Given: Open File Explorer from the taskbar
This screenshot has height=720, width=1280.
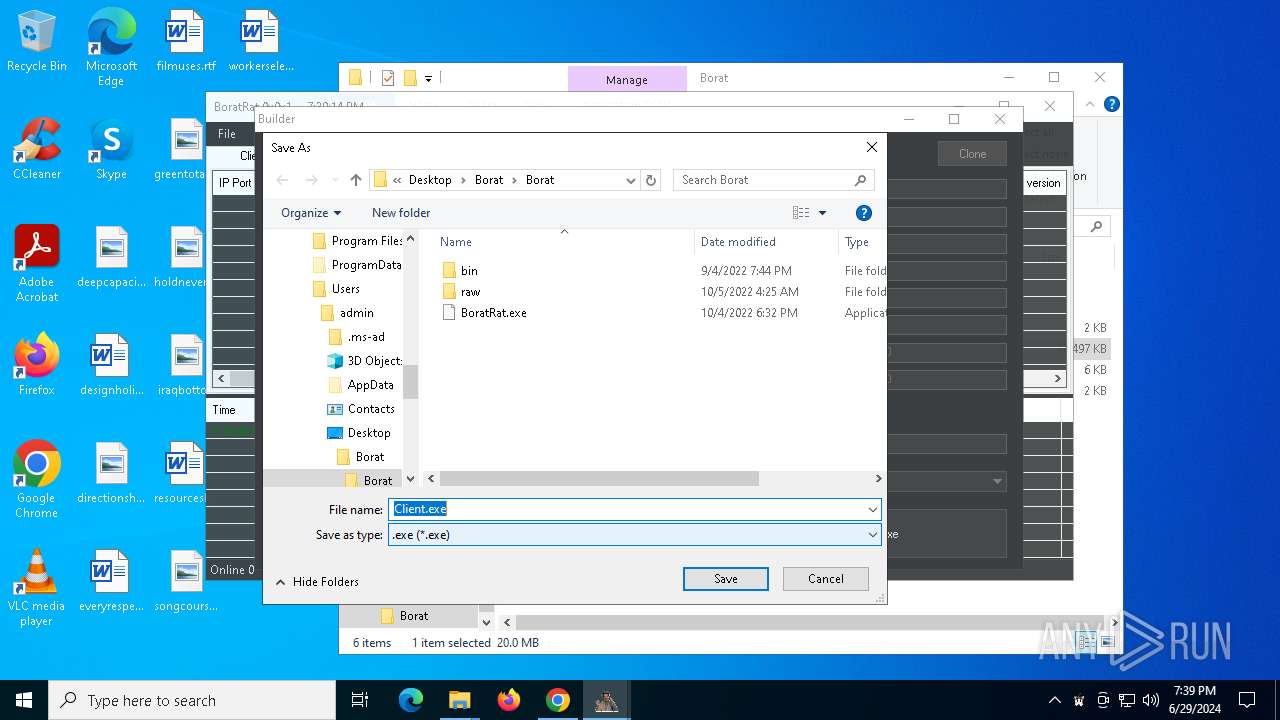Looking at the screenshot, I should point(460,700).
